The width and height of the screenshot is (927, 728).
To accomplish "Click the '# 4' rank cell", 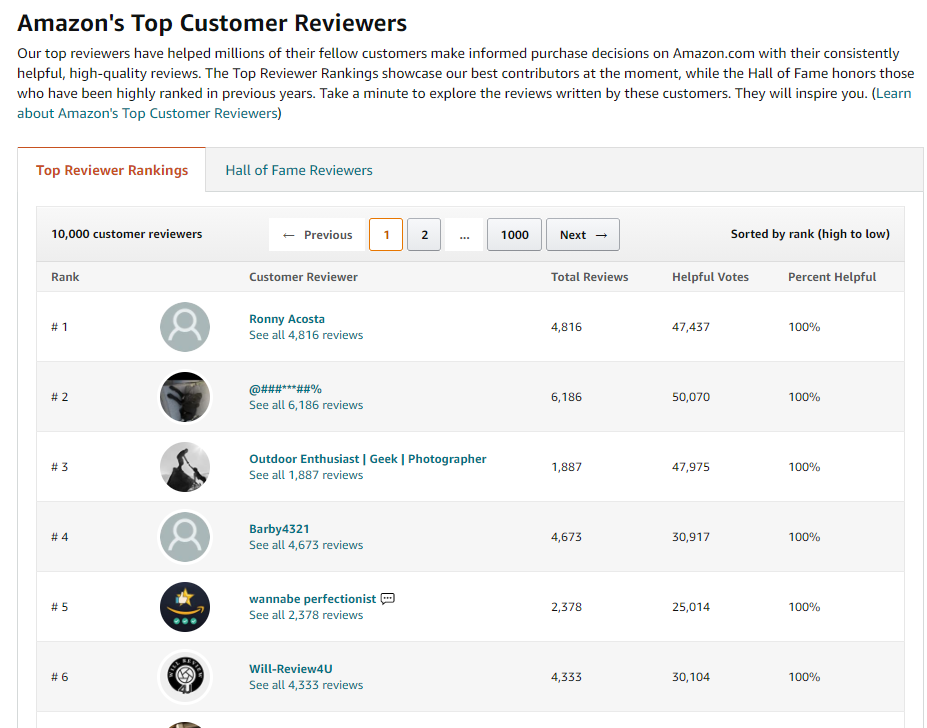I will [59, 537].
